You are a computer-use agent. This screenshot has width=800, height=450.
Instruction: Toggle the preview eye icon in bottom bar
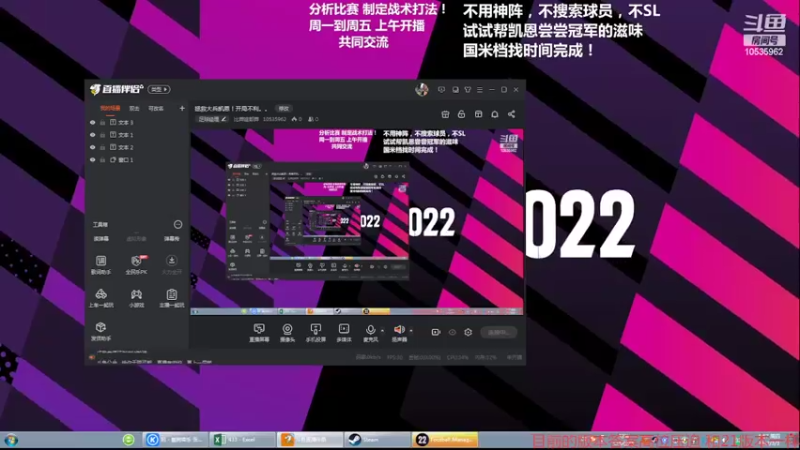(452, 332)
